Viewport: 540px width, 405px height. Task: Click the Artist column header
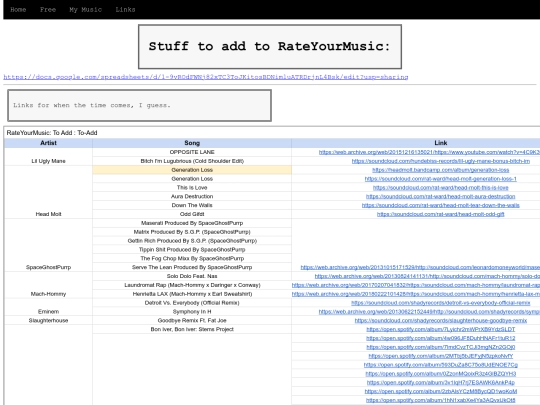48,143
